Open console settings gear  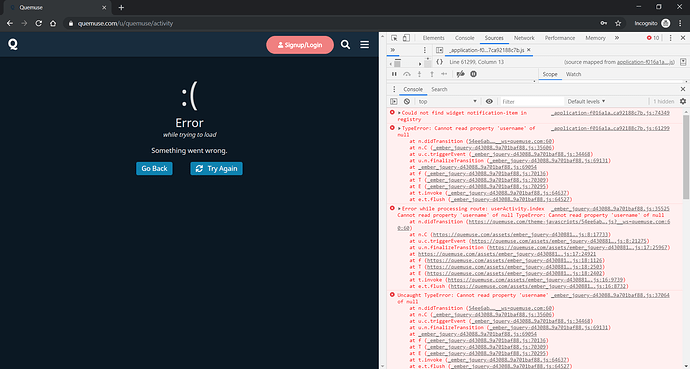(x=683, y=102)
